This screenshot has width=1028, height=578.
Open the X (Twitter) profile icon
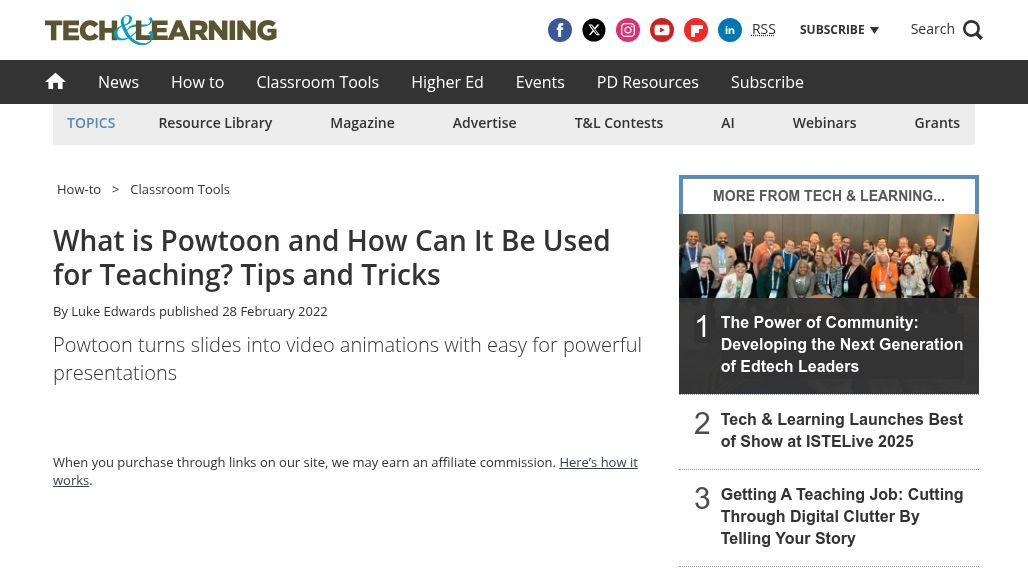pyautogui.click(x=593, y=30)
